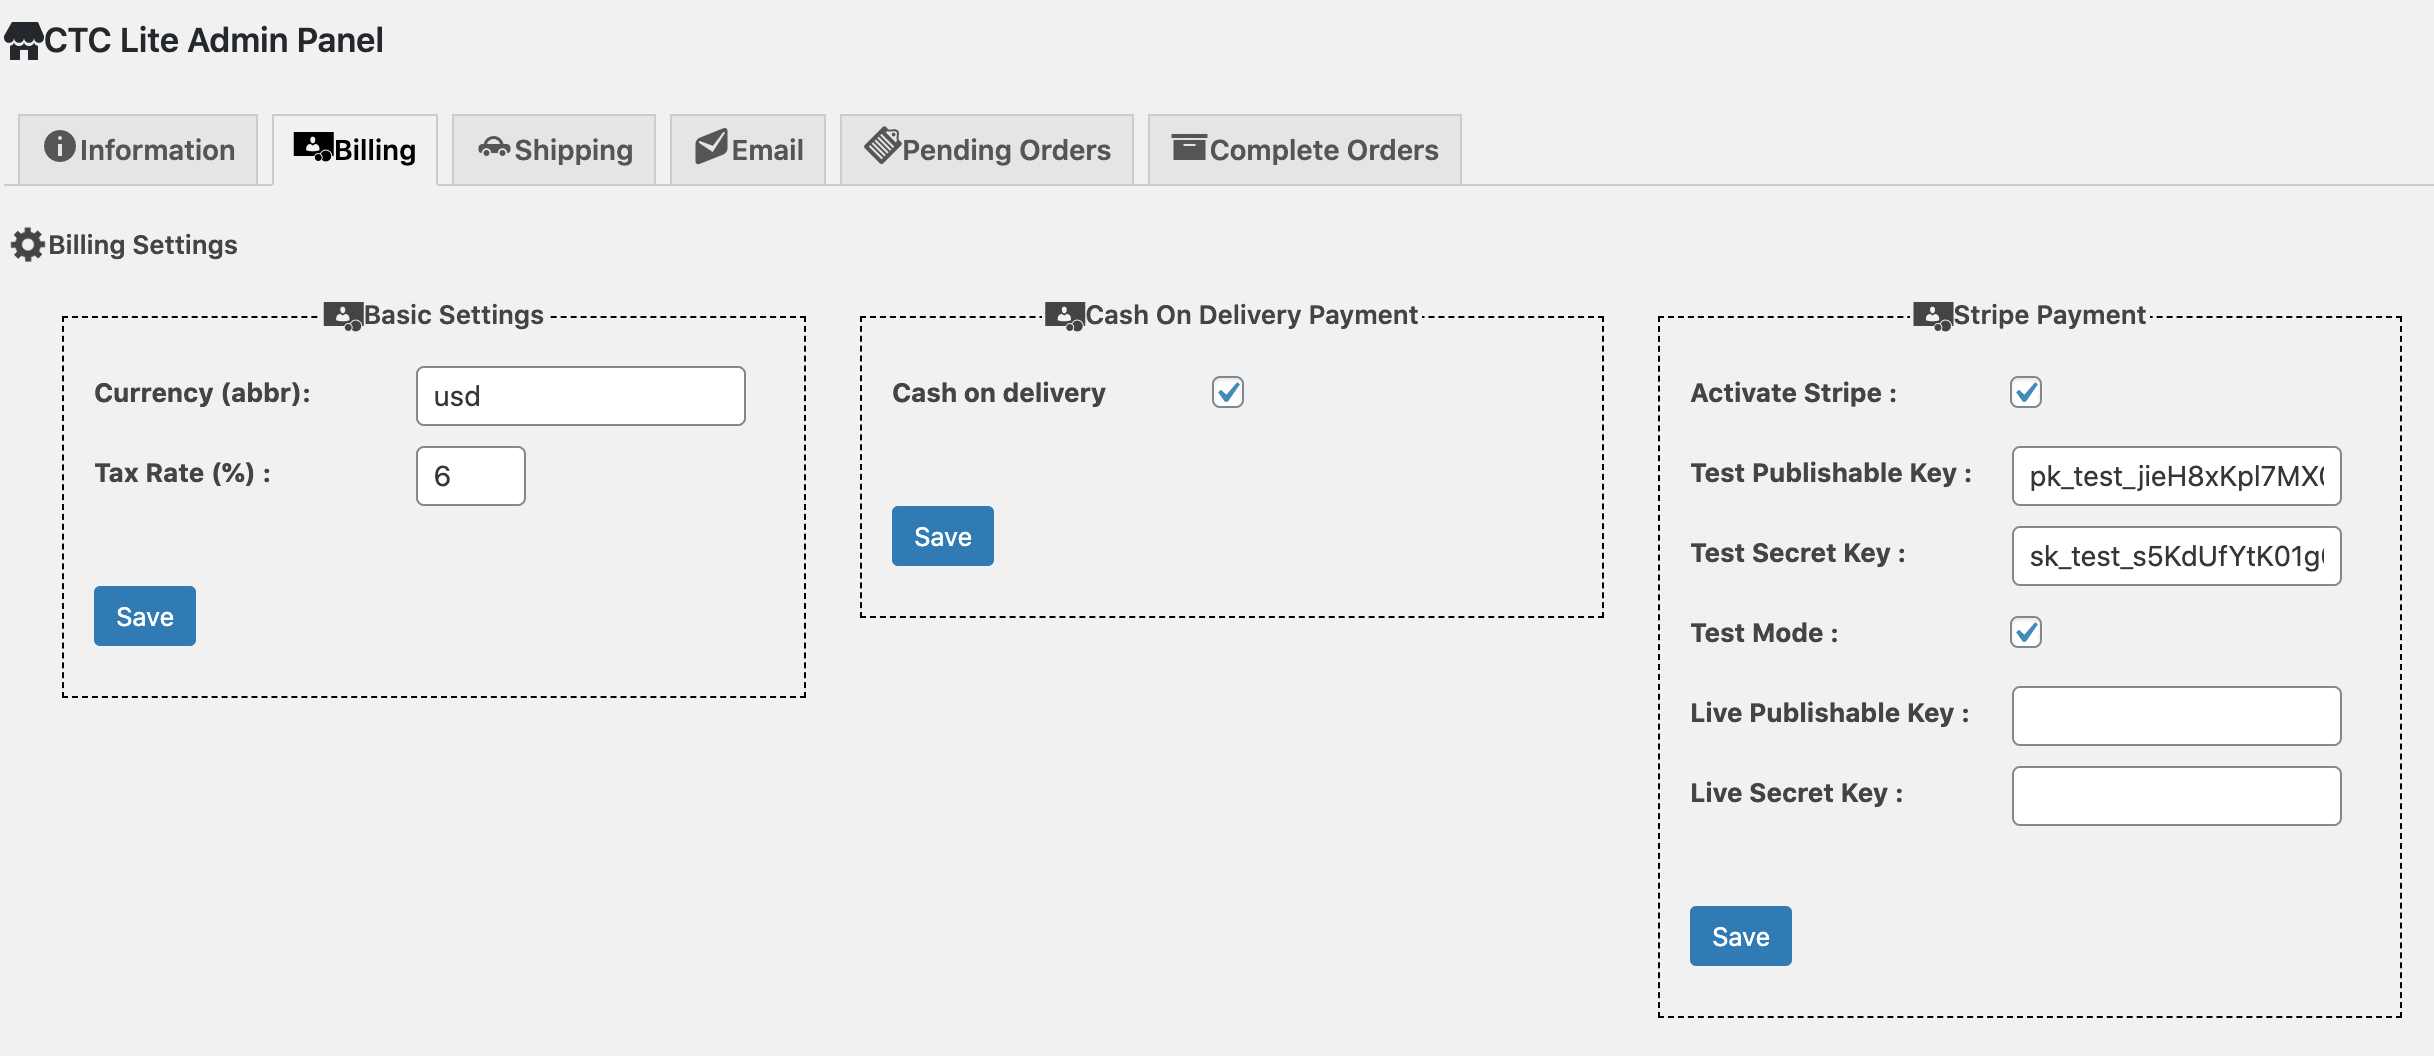This screenshot has width=2434, height=1056.
Task: Uncheck the Cash on delivery checkbox
Action: click(1228, 392)
